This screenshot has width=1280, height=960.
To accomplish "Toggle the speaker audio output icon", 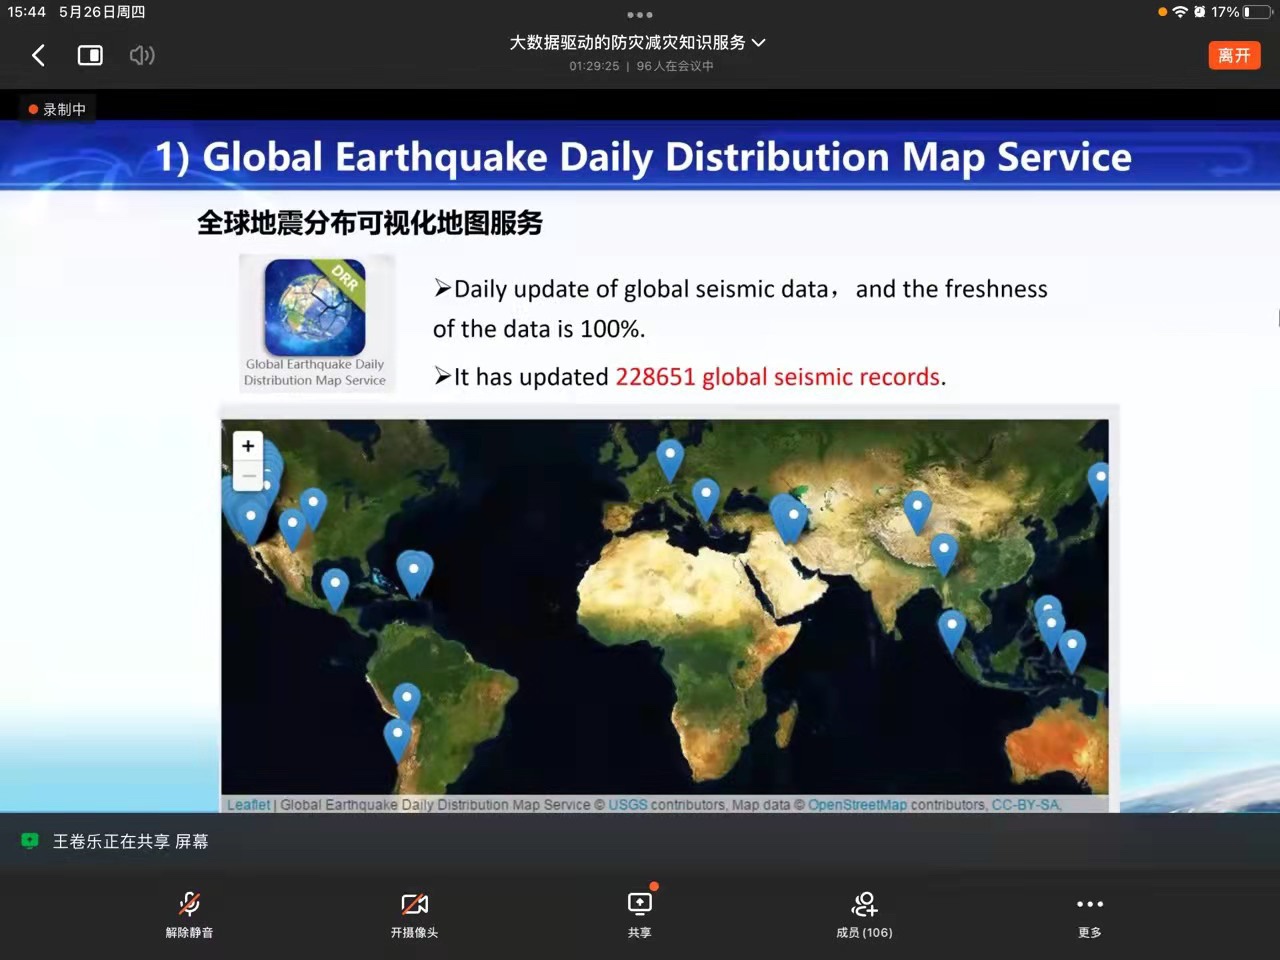I will pyautogui.click(x=142, y=55).
